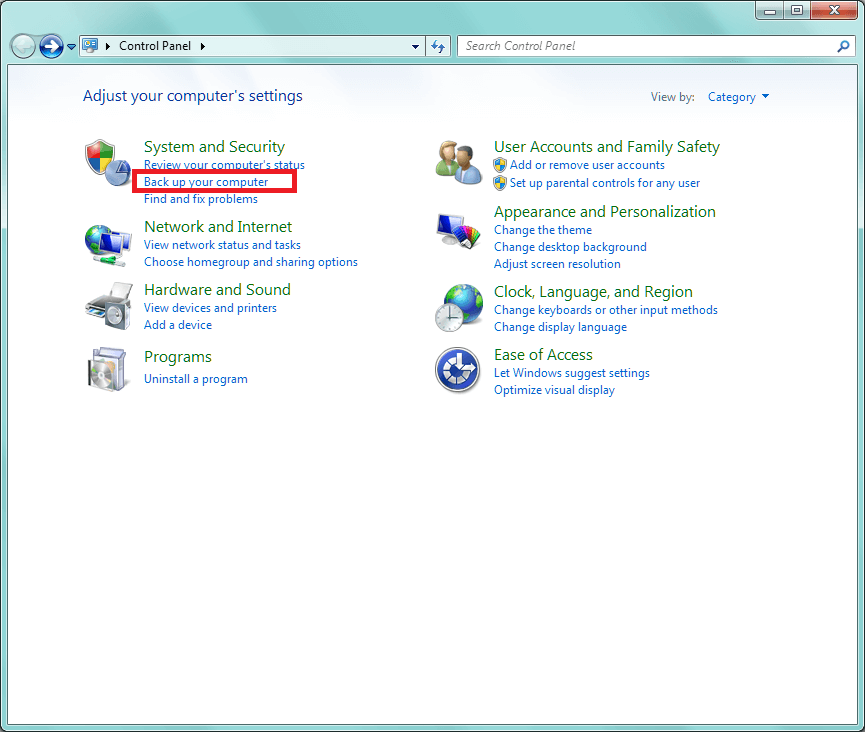
Task: Click Optimize visual display
Action: (x=554, y=390)
